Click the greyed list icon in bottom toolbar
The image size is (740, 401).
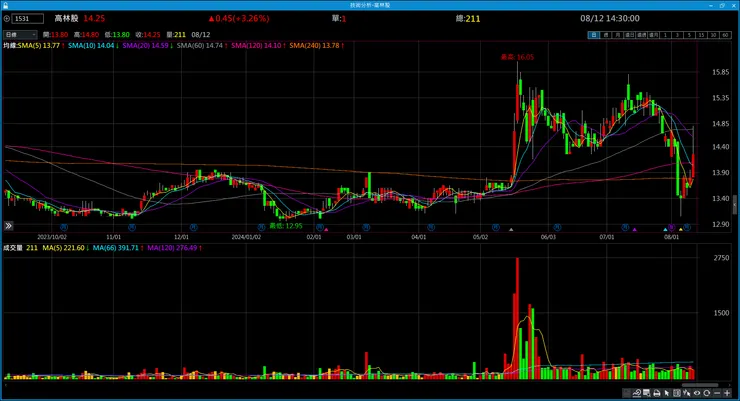click(x=626, y=393)
